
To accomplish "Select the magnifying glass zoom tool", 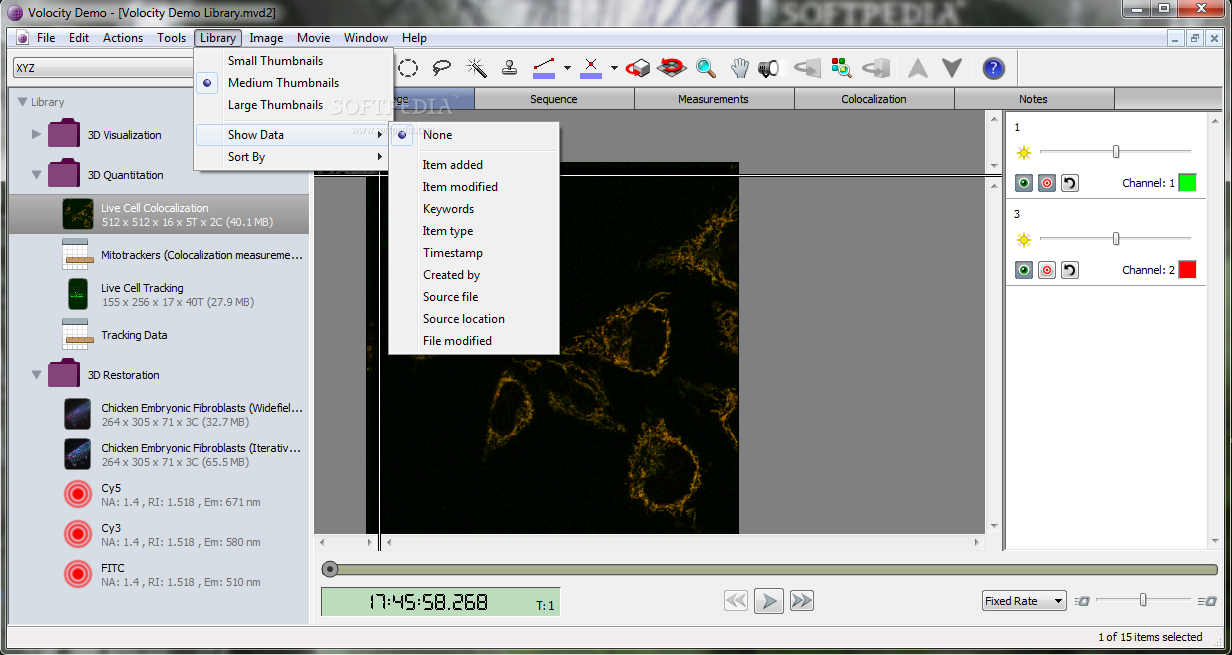I will click(706, 68).
